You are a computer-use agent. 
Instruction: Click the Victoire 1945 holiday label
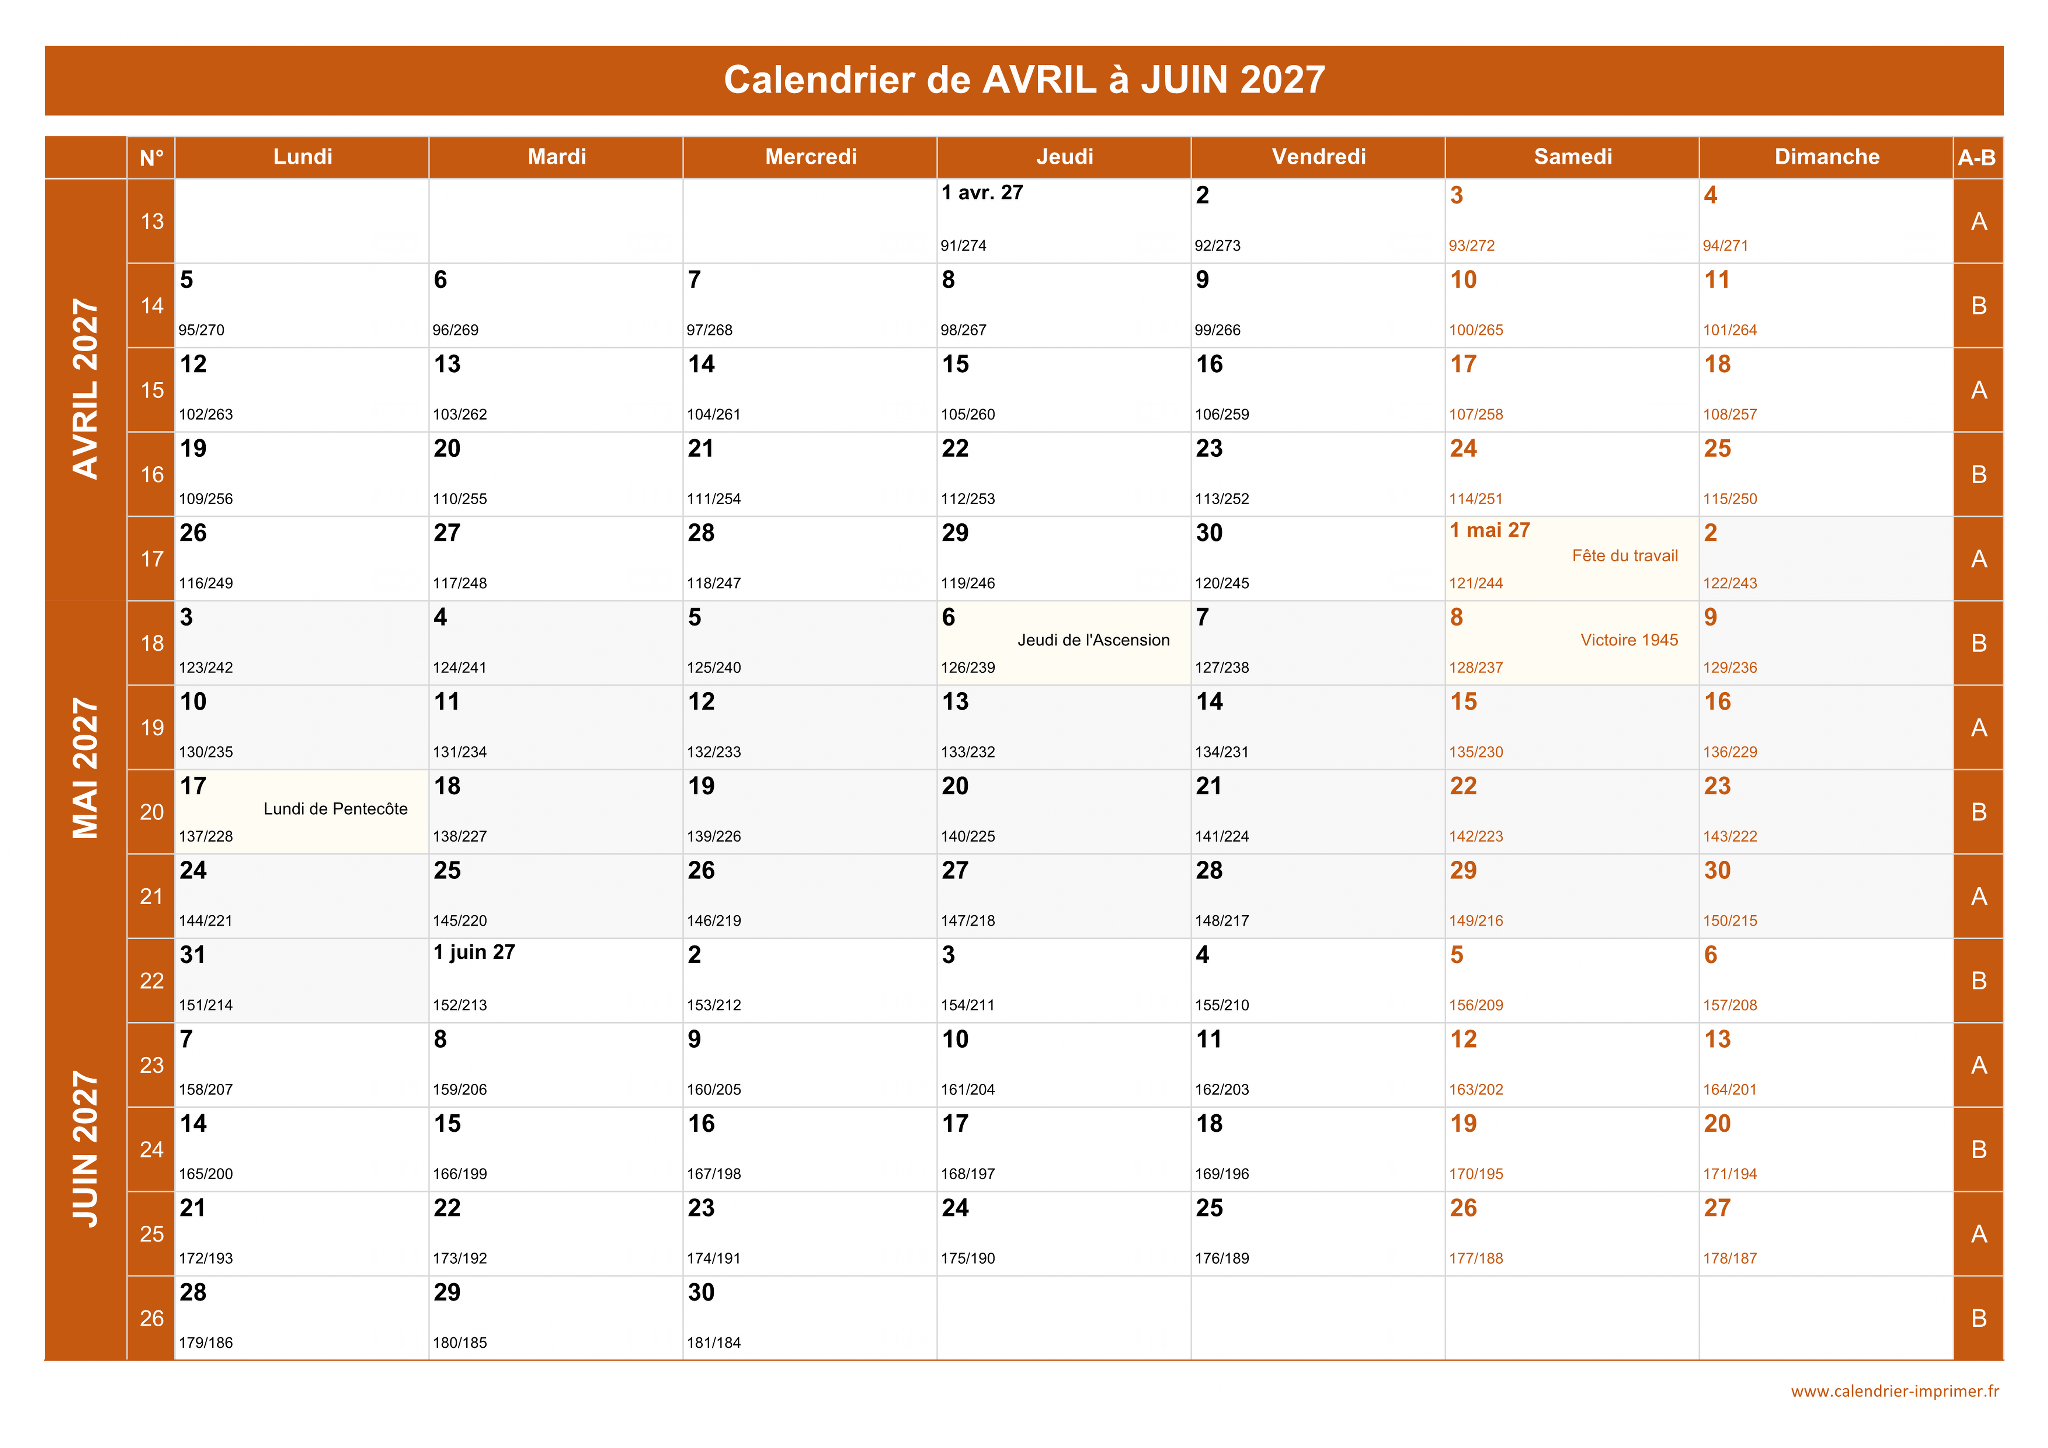(x=1629, y=640)
